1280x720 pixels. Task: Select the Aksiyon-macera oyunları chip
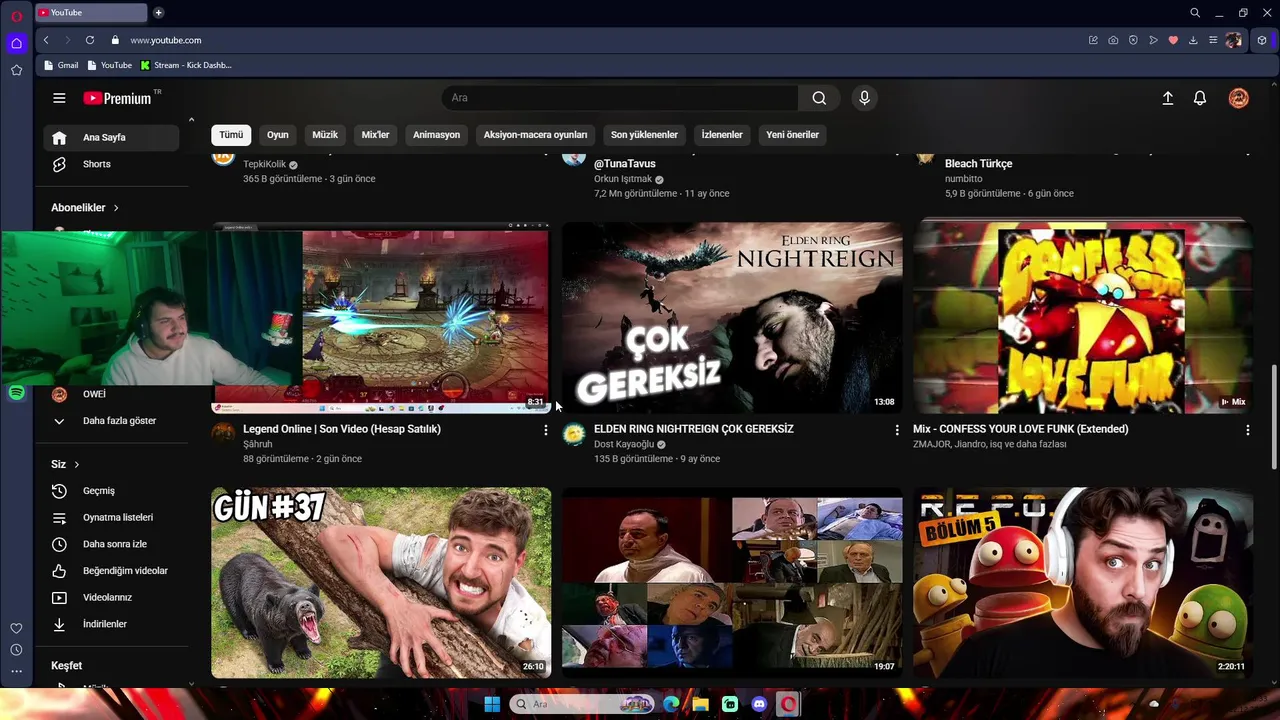point(535,135)
